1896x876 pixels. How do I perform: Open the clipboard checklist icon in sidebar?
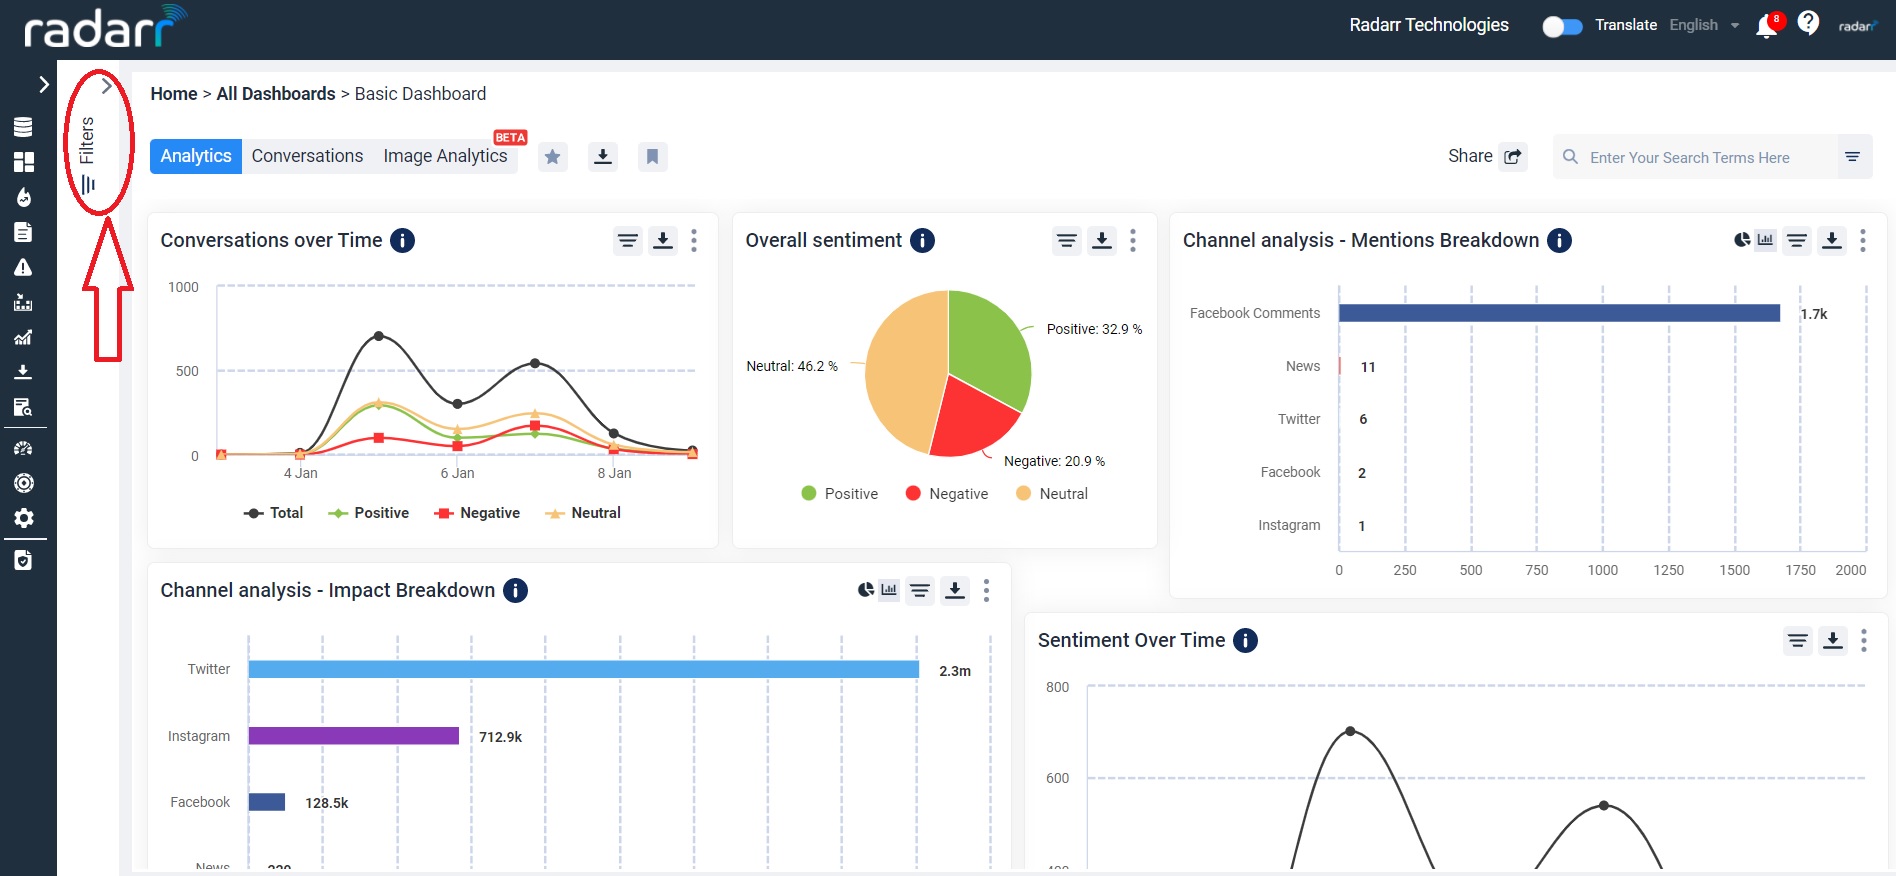pyautogui.click(x=23, y=560)
